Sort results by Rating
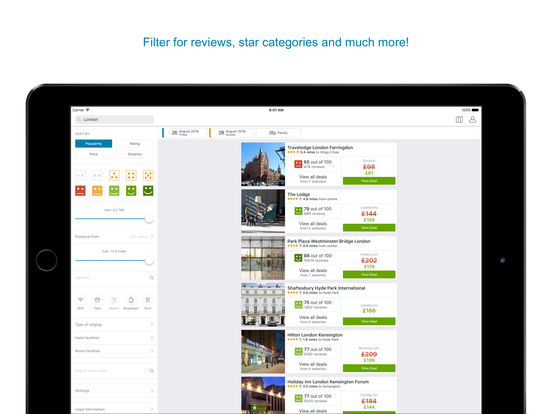The width and height of the screenshot is (552, 414). (135, 144)
